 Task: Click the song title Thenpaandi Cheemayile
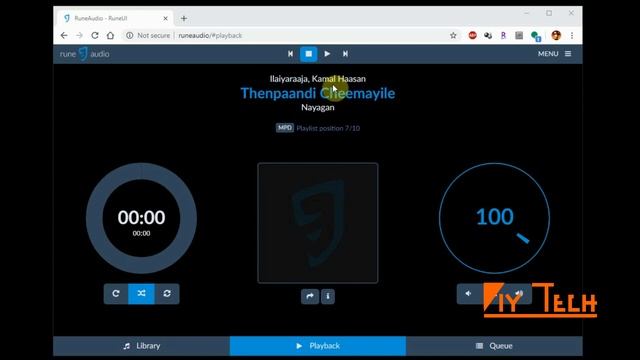(318, 93)
